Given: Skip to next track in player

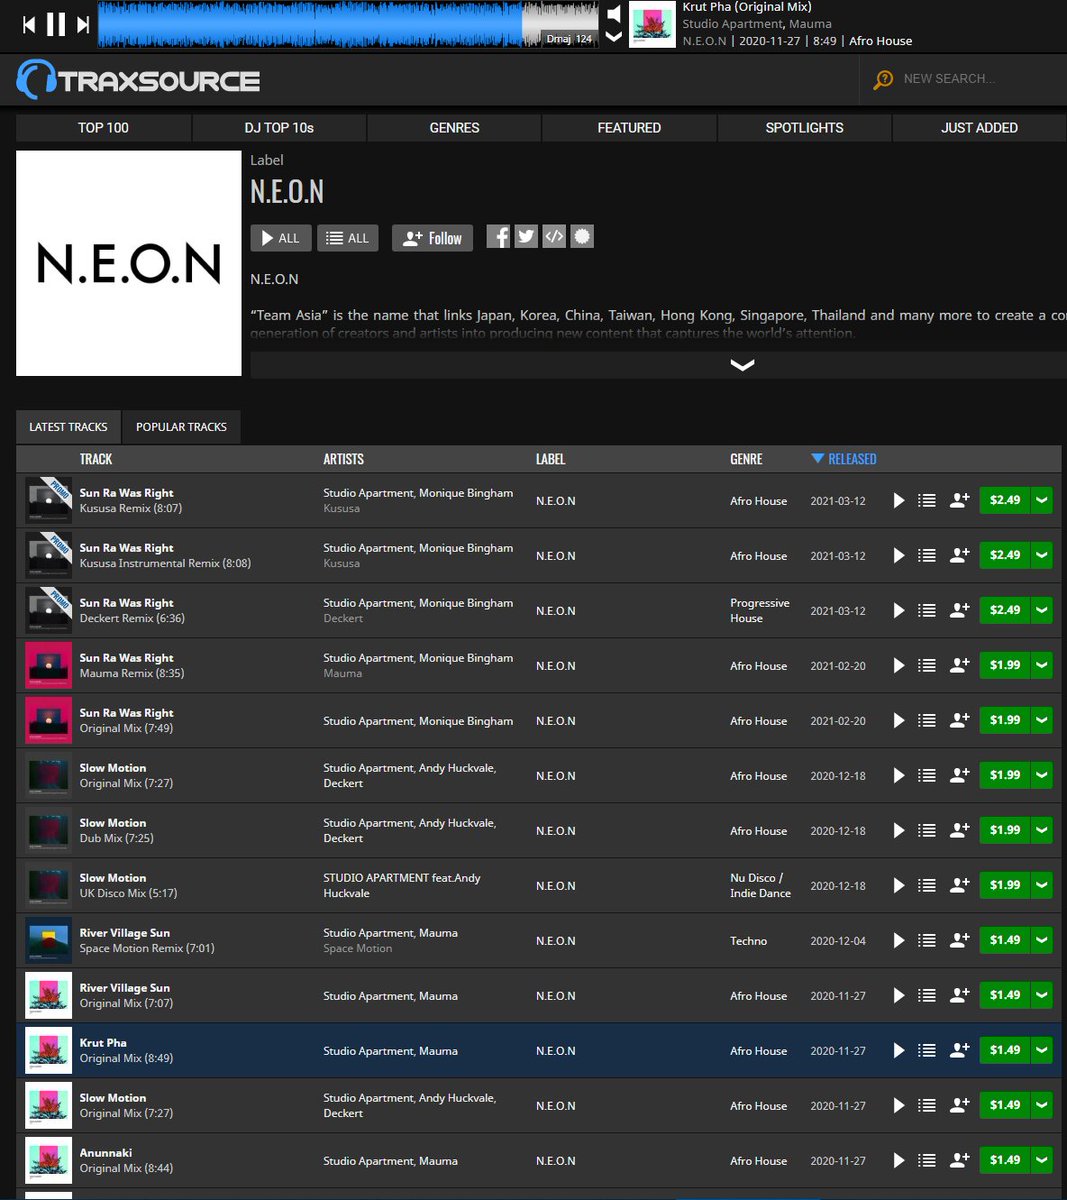Looking at the screenshot, I should point(83,24).
